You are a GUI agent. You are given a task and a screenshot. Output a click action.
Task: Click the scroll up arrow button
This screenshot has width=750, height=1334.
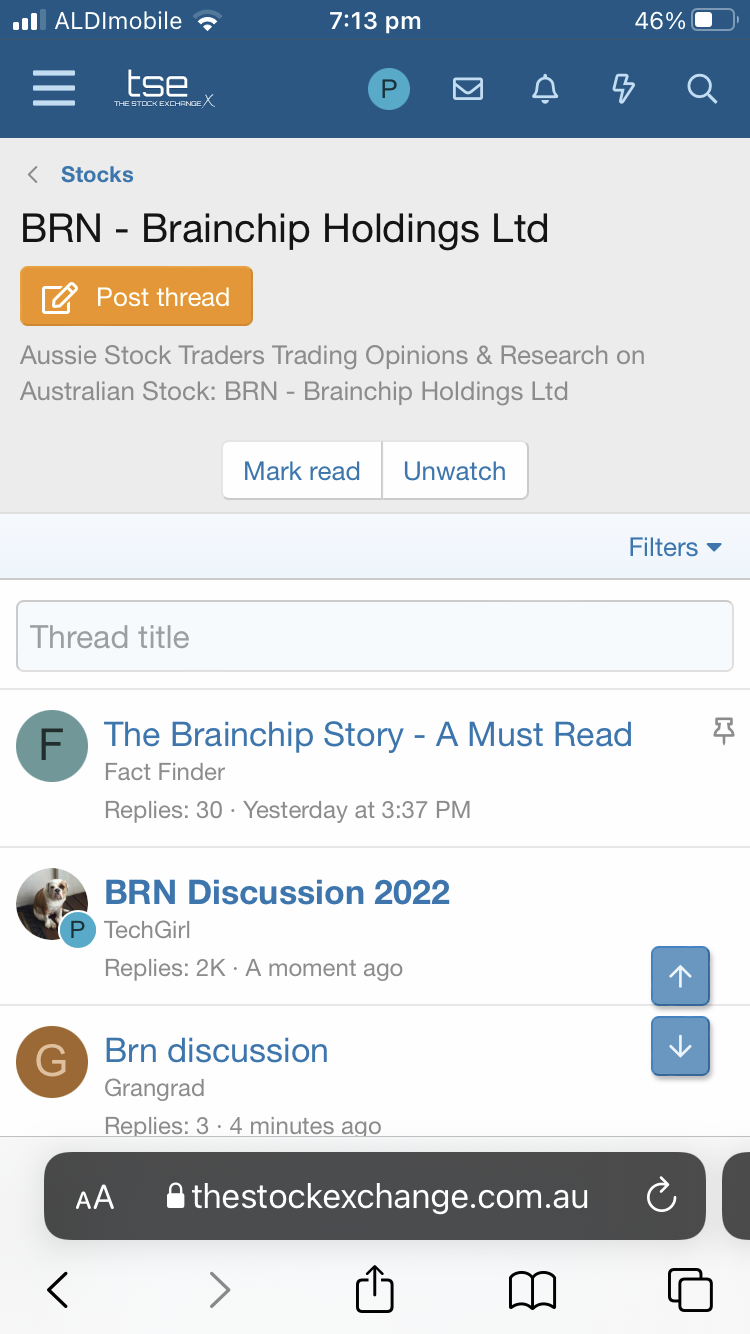(680, 976)
